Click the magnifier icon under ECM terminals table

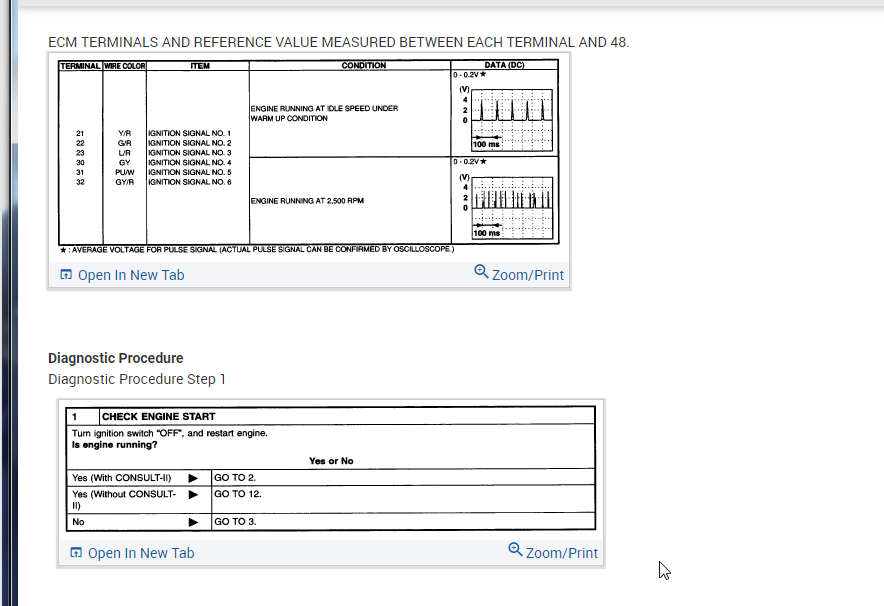481,271
